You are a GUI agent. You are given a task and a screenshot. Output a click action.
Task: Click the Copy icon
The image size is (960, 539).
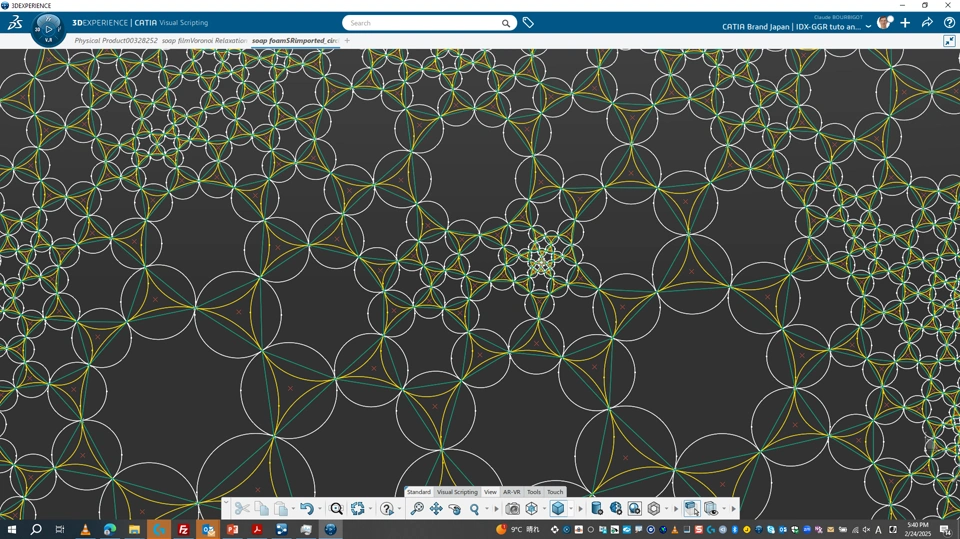tap(261, 509)
